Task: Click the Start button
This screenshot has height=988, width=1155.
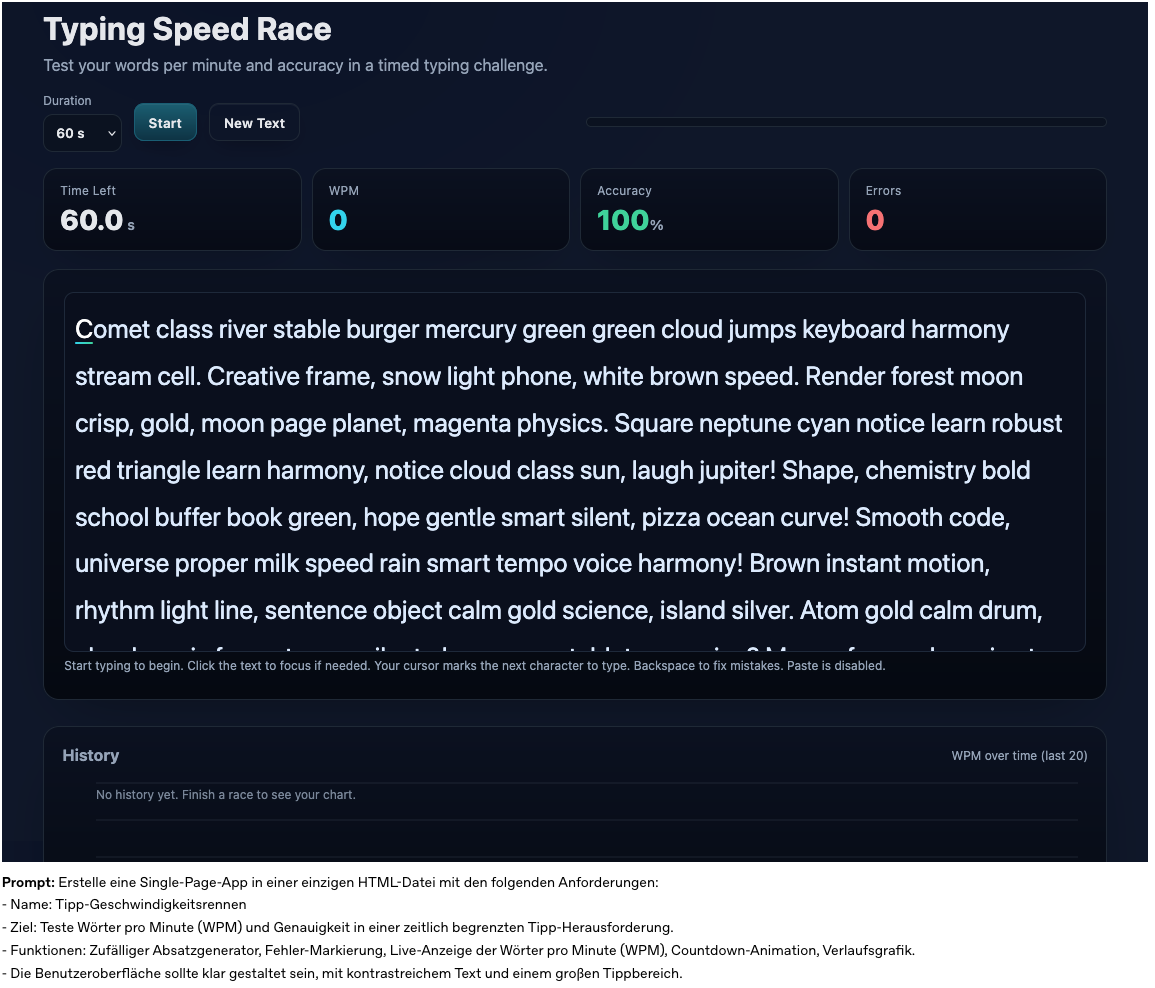Action: click(x=165, y=123)
